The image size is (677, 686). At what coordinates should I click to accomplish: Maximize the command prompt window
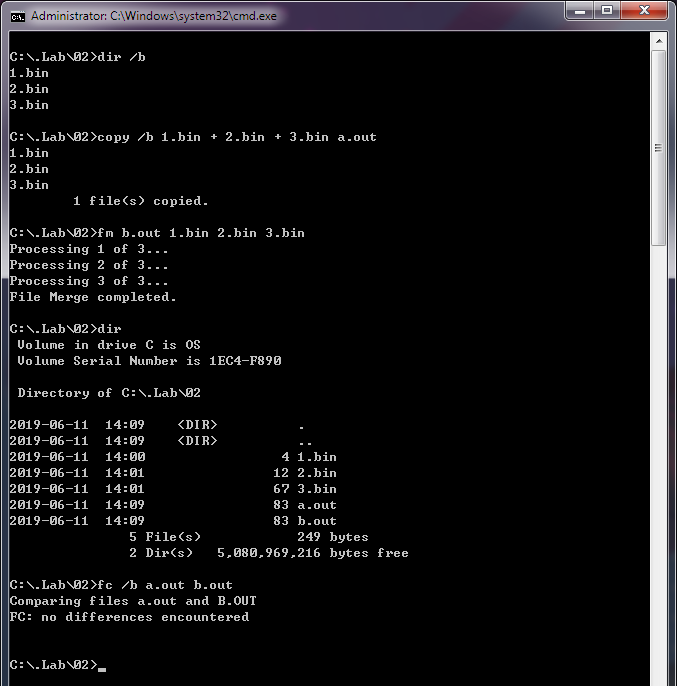[x=607, y=10]
